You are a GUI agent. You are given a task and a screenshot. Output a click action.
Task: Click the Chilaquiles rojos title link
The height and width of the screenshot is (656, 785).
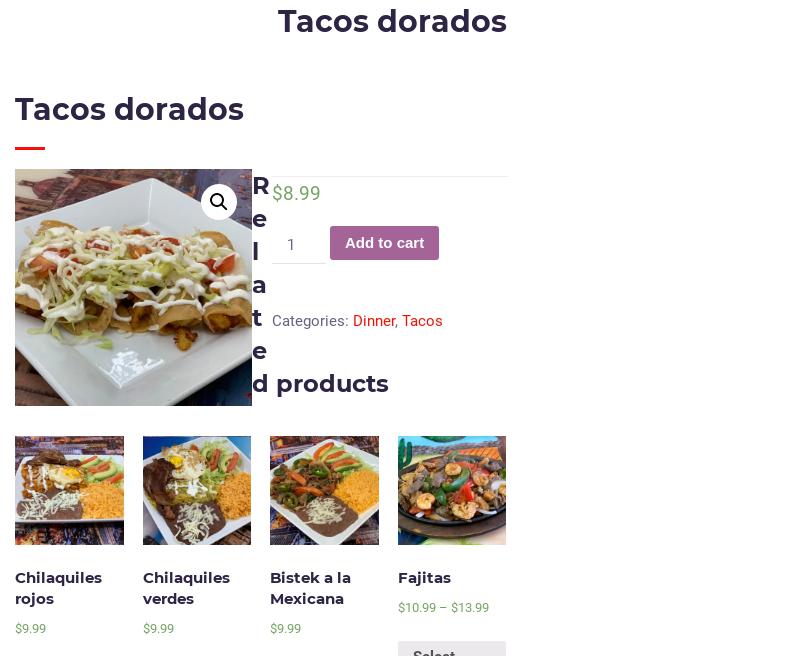[59, 588]
